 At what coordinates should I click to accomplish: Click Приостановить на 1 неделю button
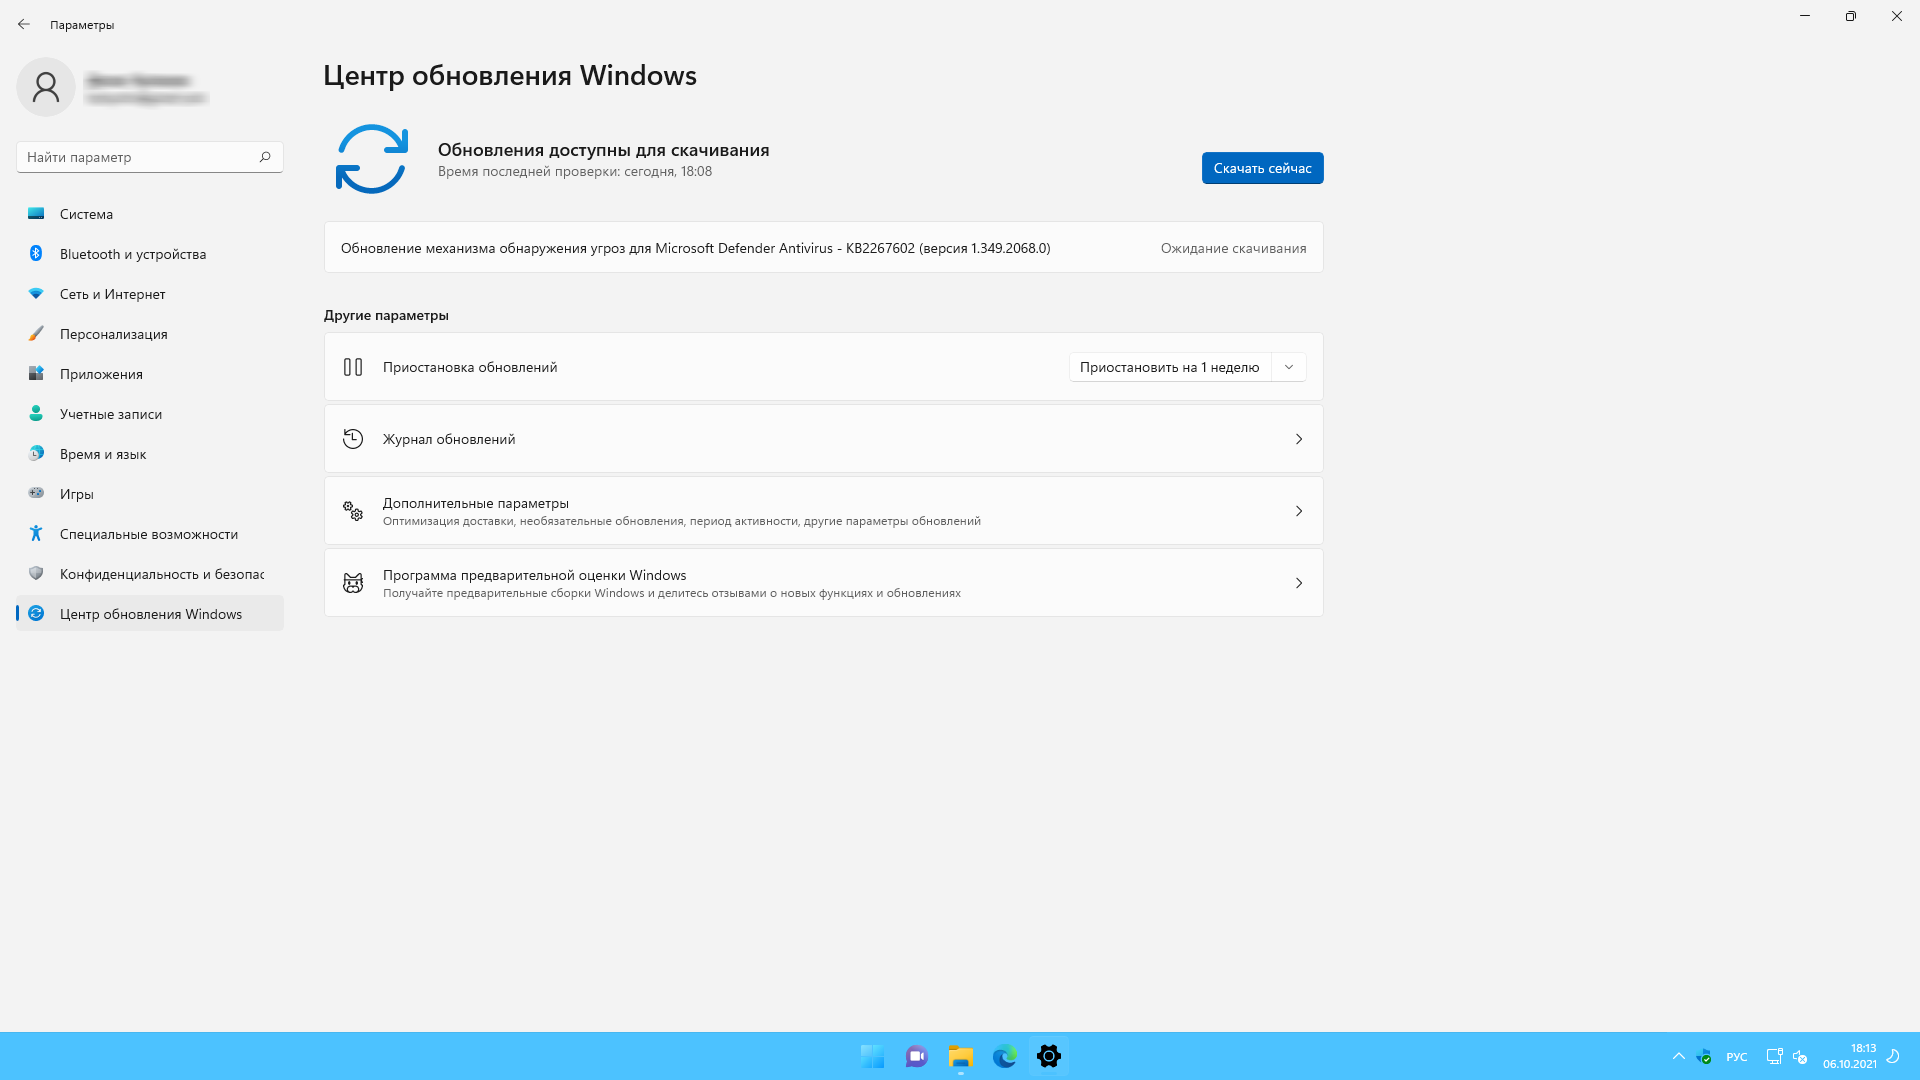click(1169, 367)
